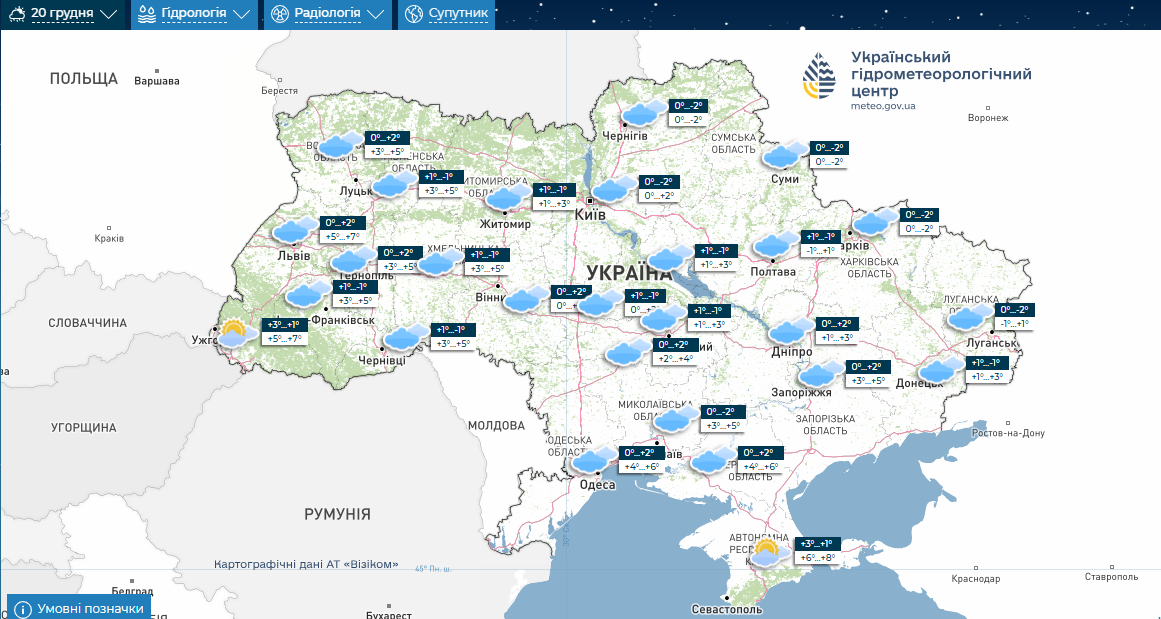Open the Умовні позначки legend
The width and height of the screenshot is (1161, 619).
pyautogui.click(x=90, y=608)
